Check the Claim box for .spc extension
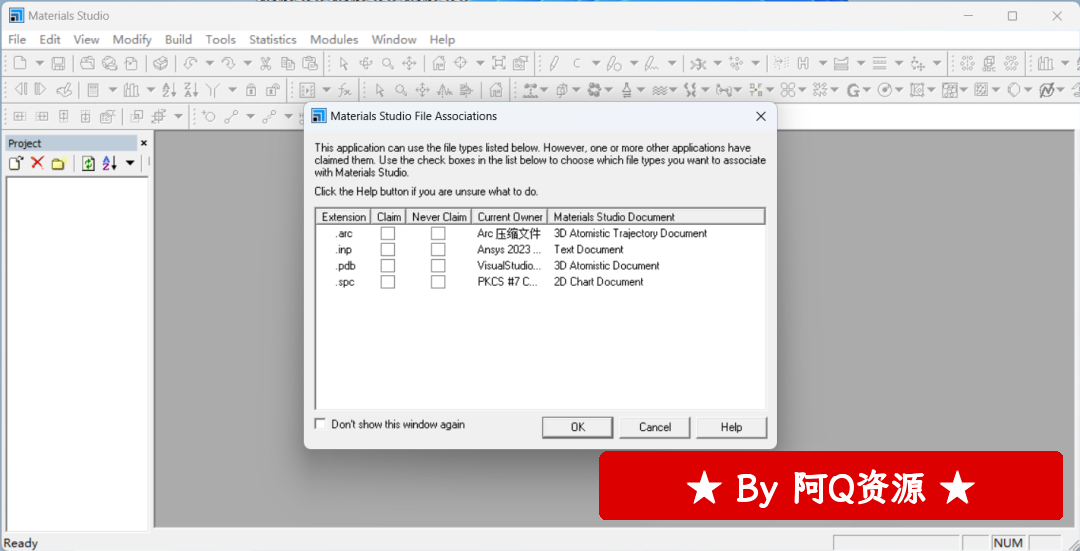 point(388,282)
